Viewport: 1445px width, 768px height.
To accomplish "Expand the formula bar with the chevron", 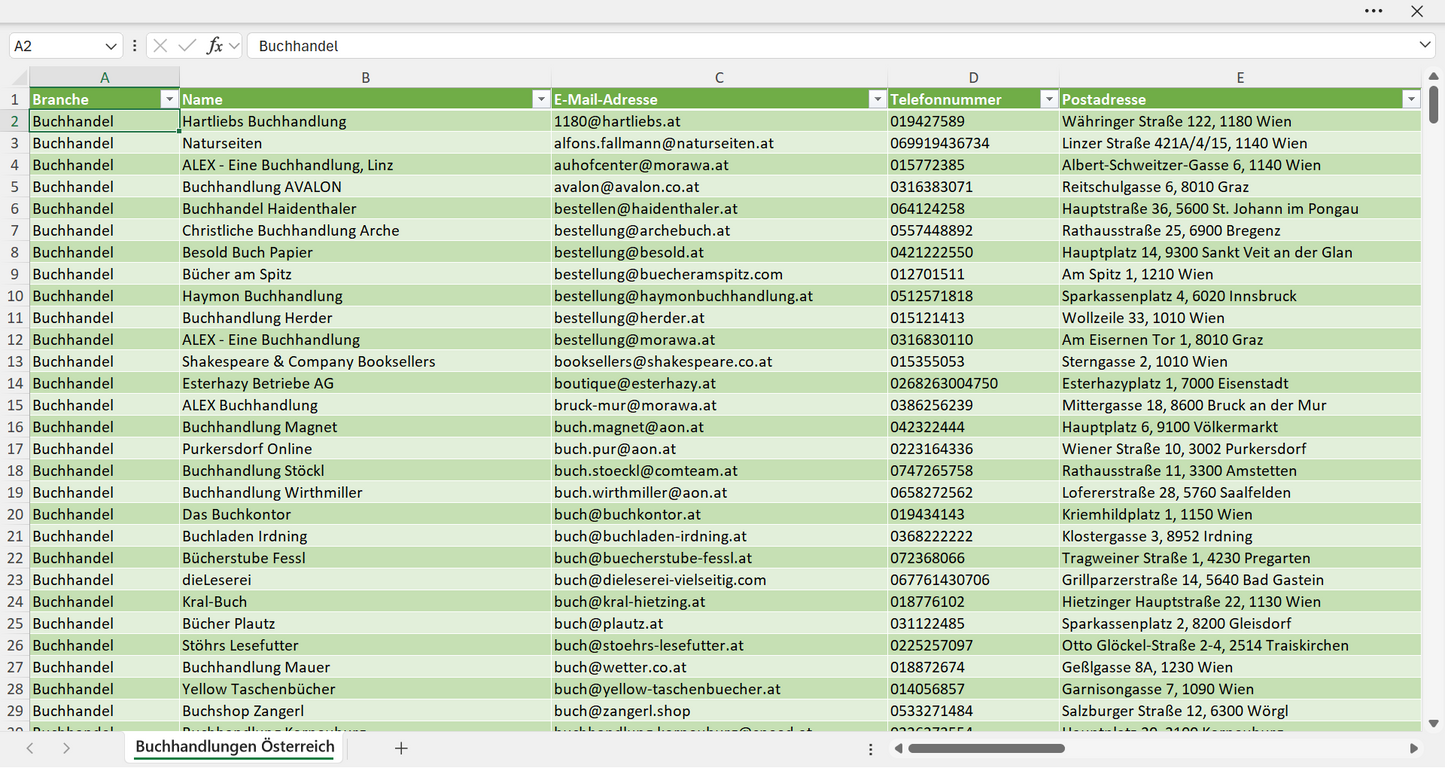I will coord(1425,46).
